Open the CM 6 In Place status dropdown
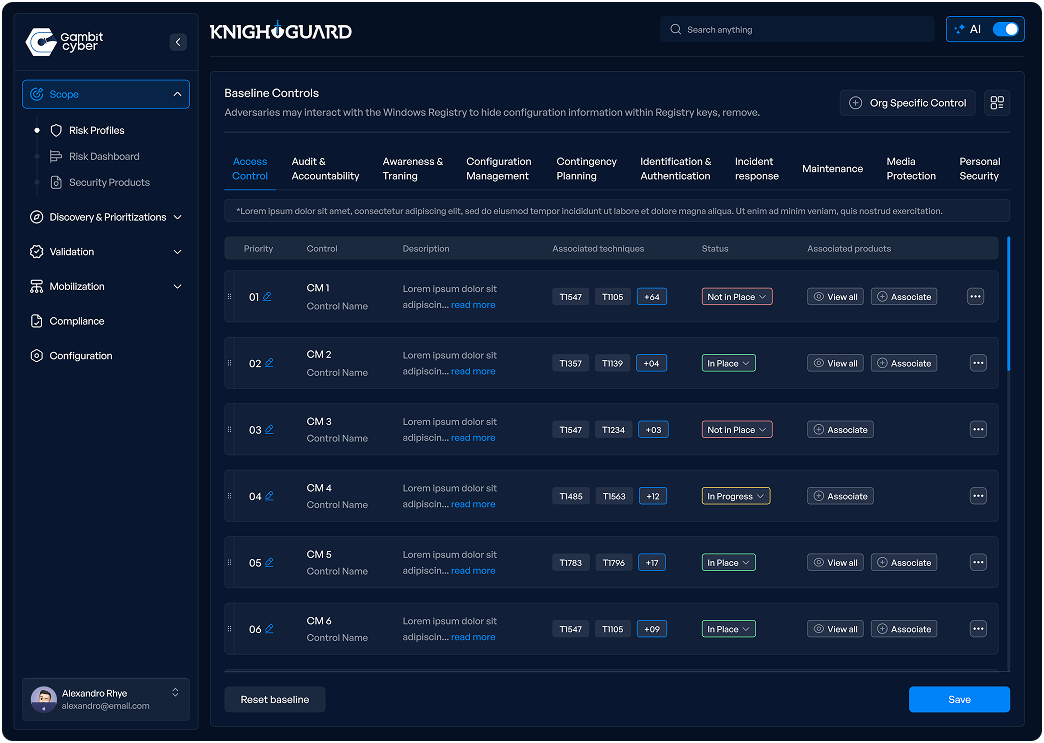 728,628
